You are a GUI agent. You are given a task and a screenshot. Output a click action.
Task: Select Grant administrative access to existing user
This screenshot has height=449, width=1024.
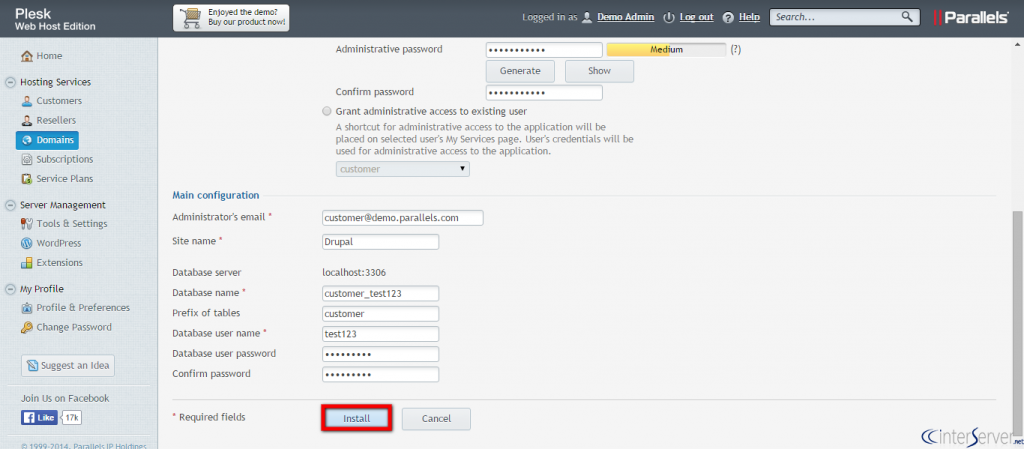pyautogui.click(x=327, y=112)
